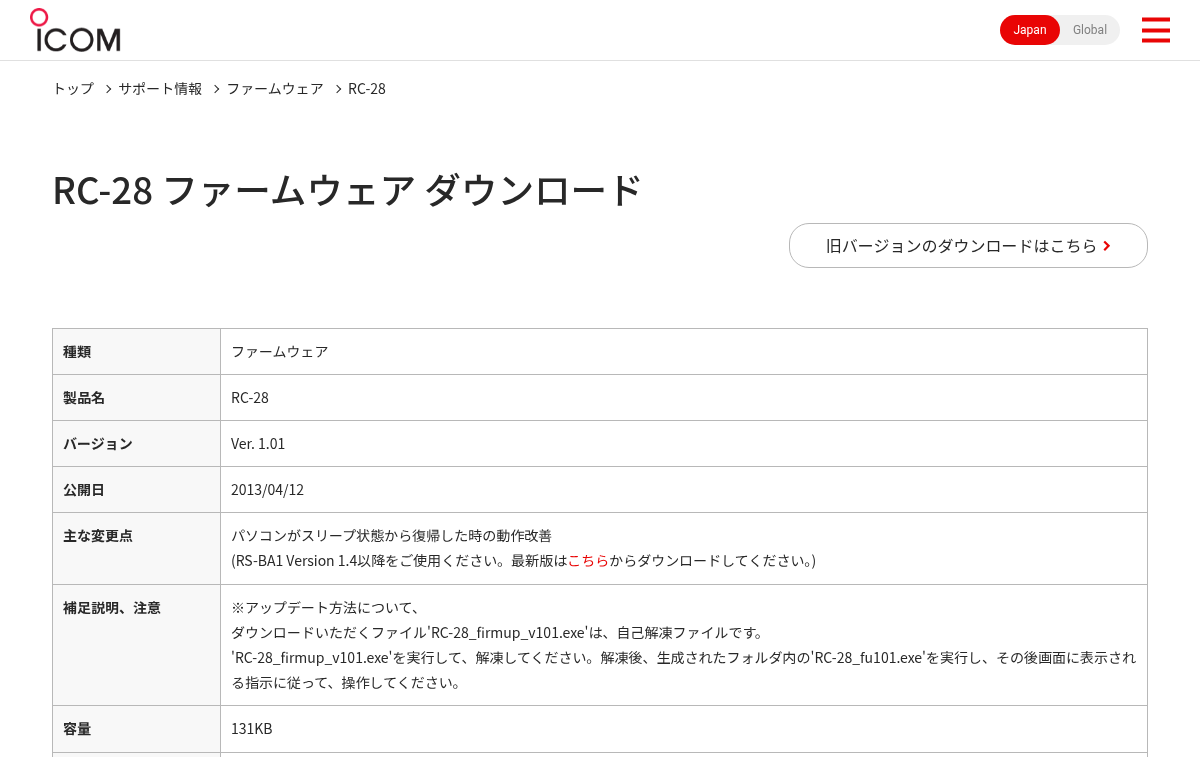Click the ICOM logo
This screenshot has height=757, width=1200.
point(75,30)
